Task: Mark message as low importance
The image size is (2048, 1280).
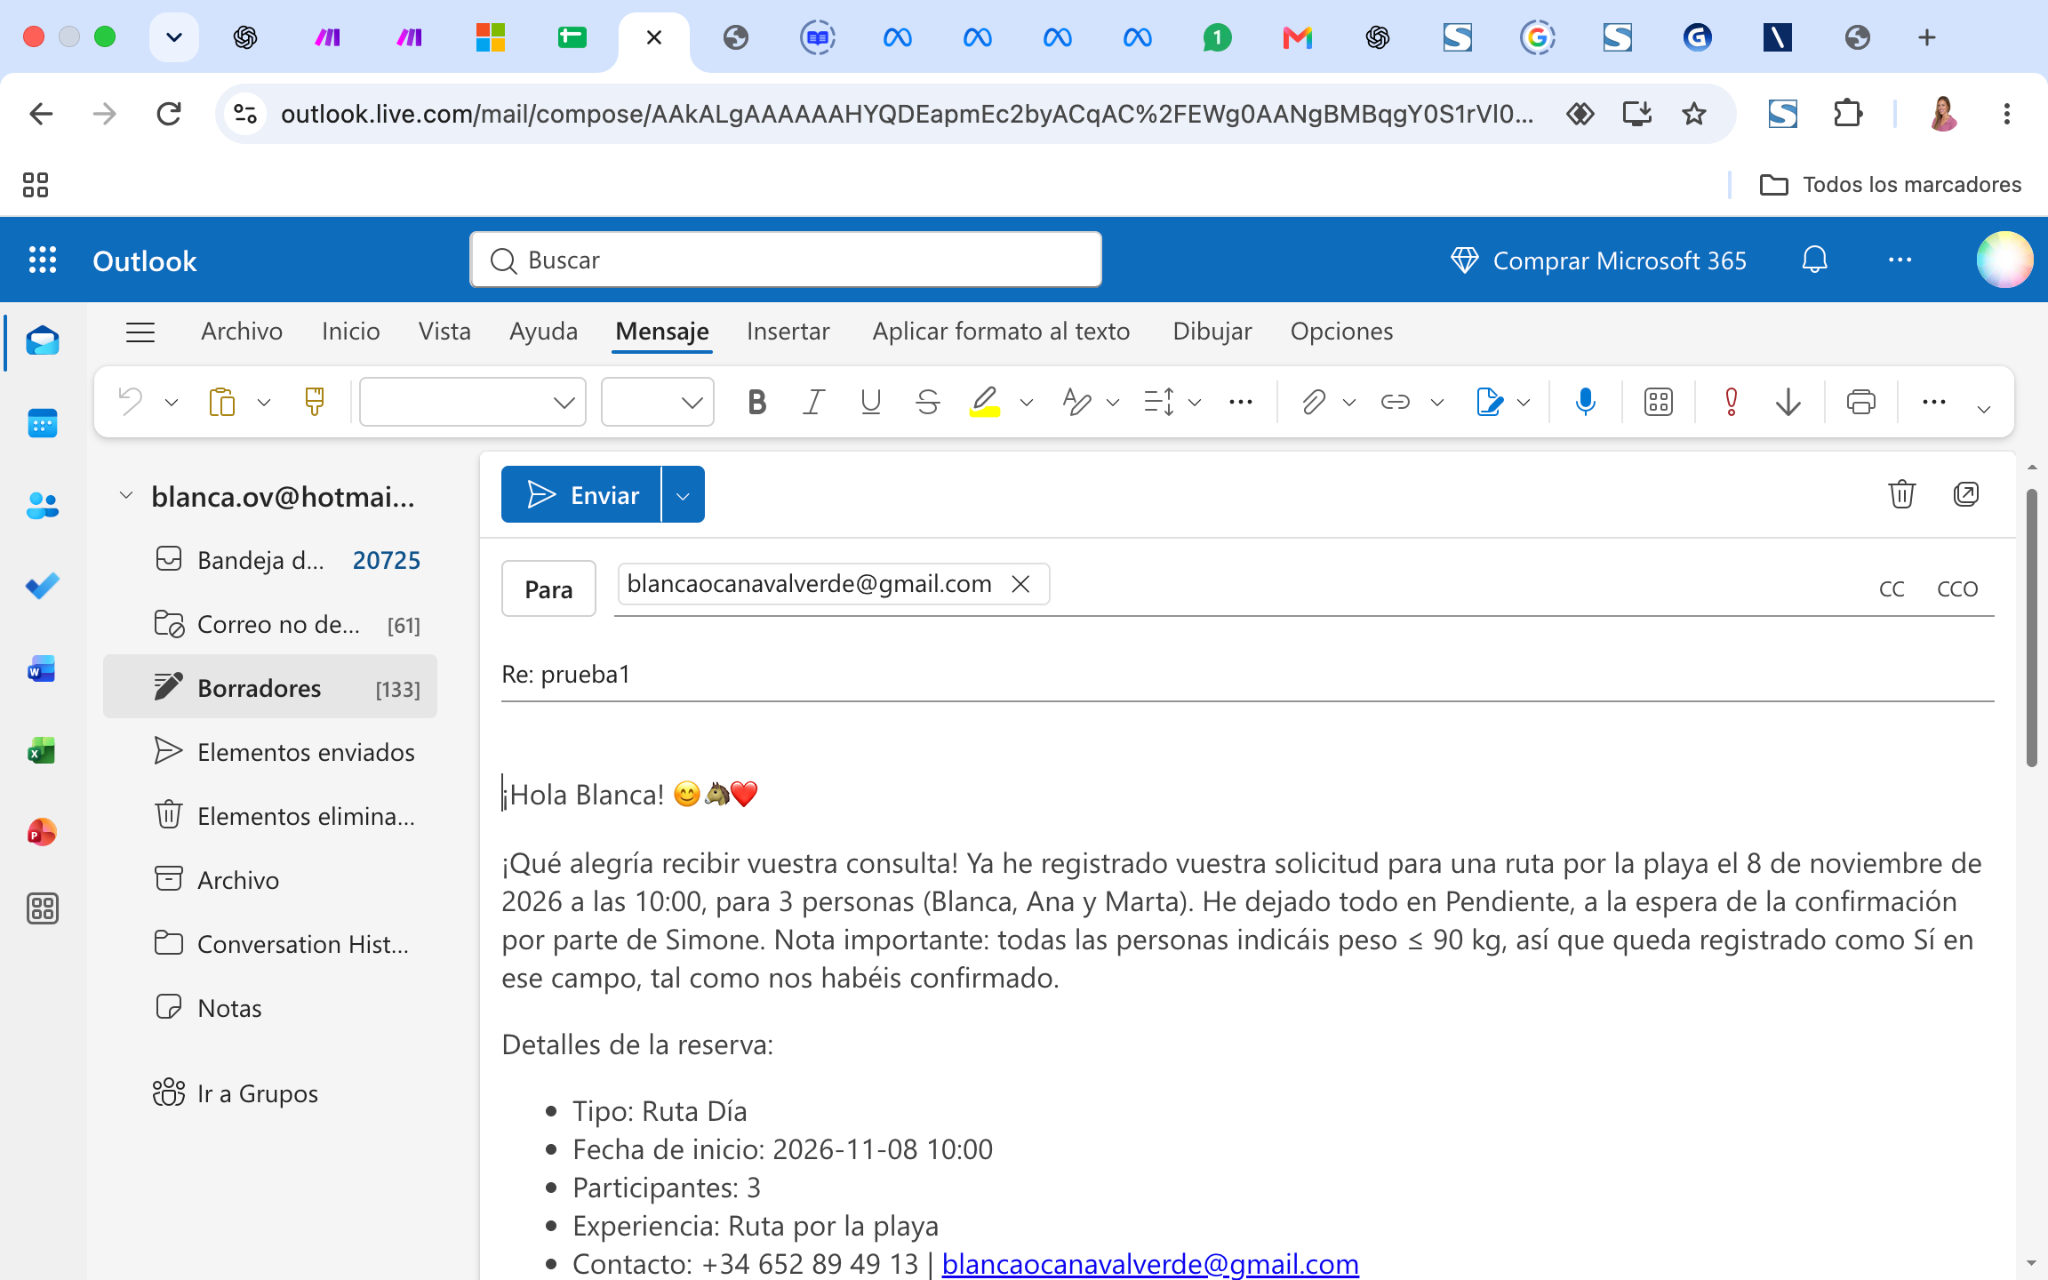Action: coord(1788,402)
